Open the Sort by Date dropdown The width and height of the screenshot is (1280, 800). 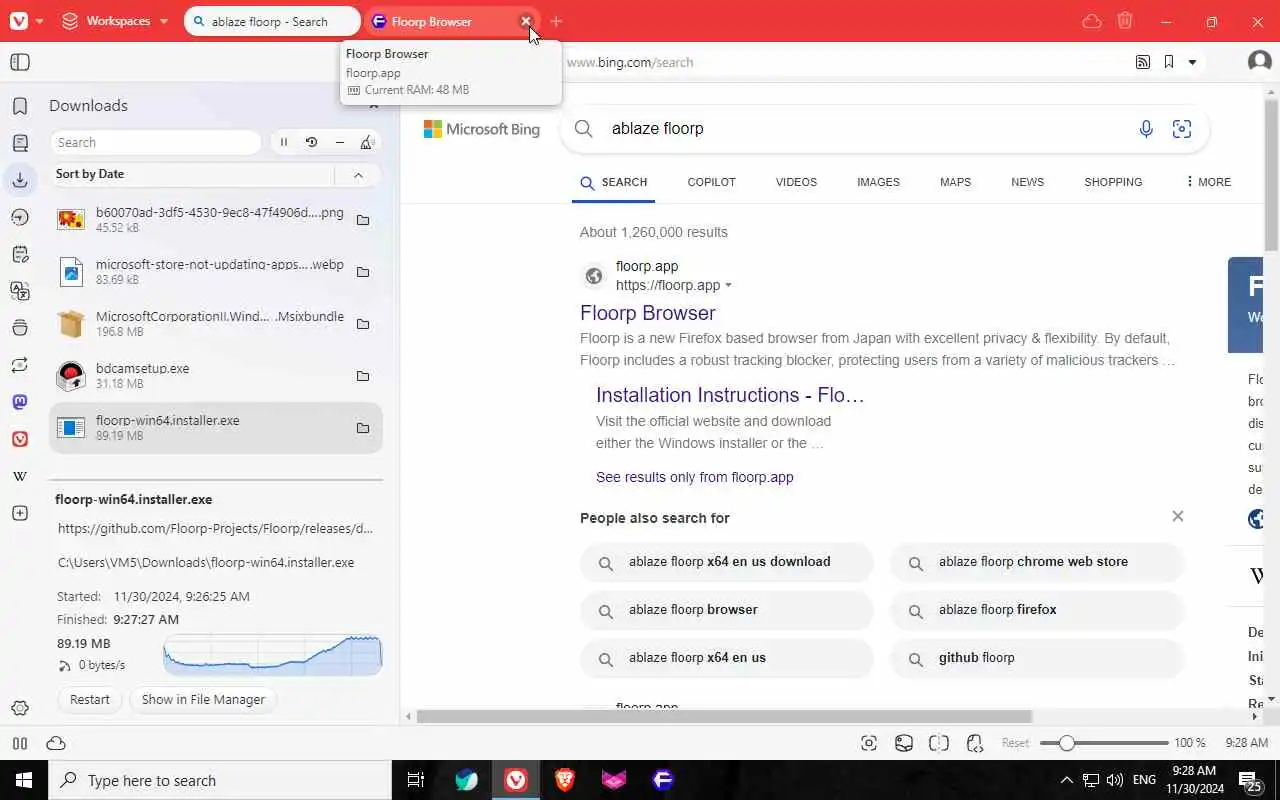pyautogui.click(x=192, y=174)
